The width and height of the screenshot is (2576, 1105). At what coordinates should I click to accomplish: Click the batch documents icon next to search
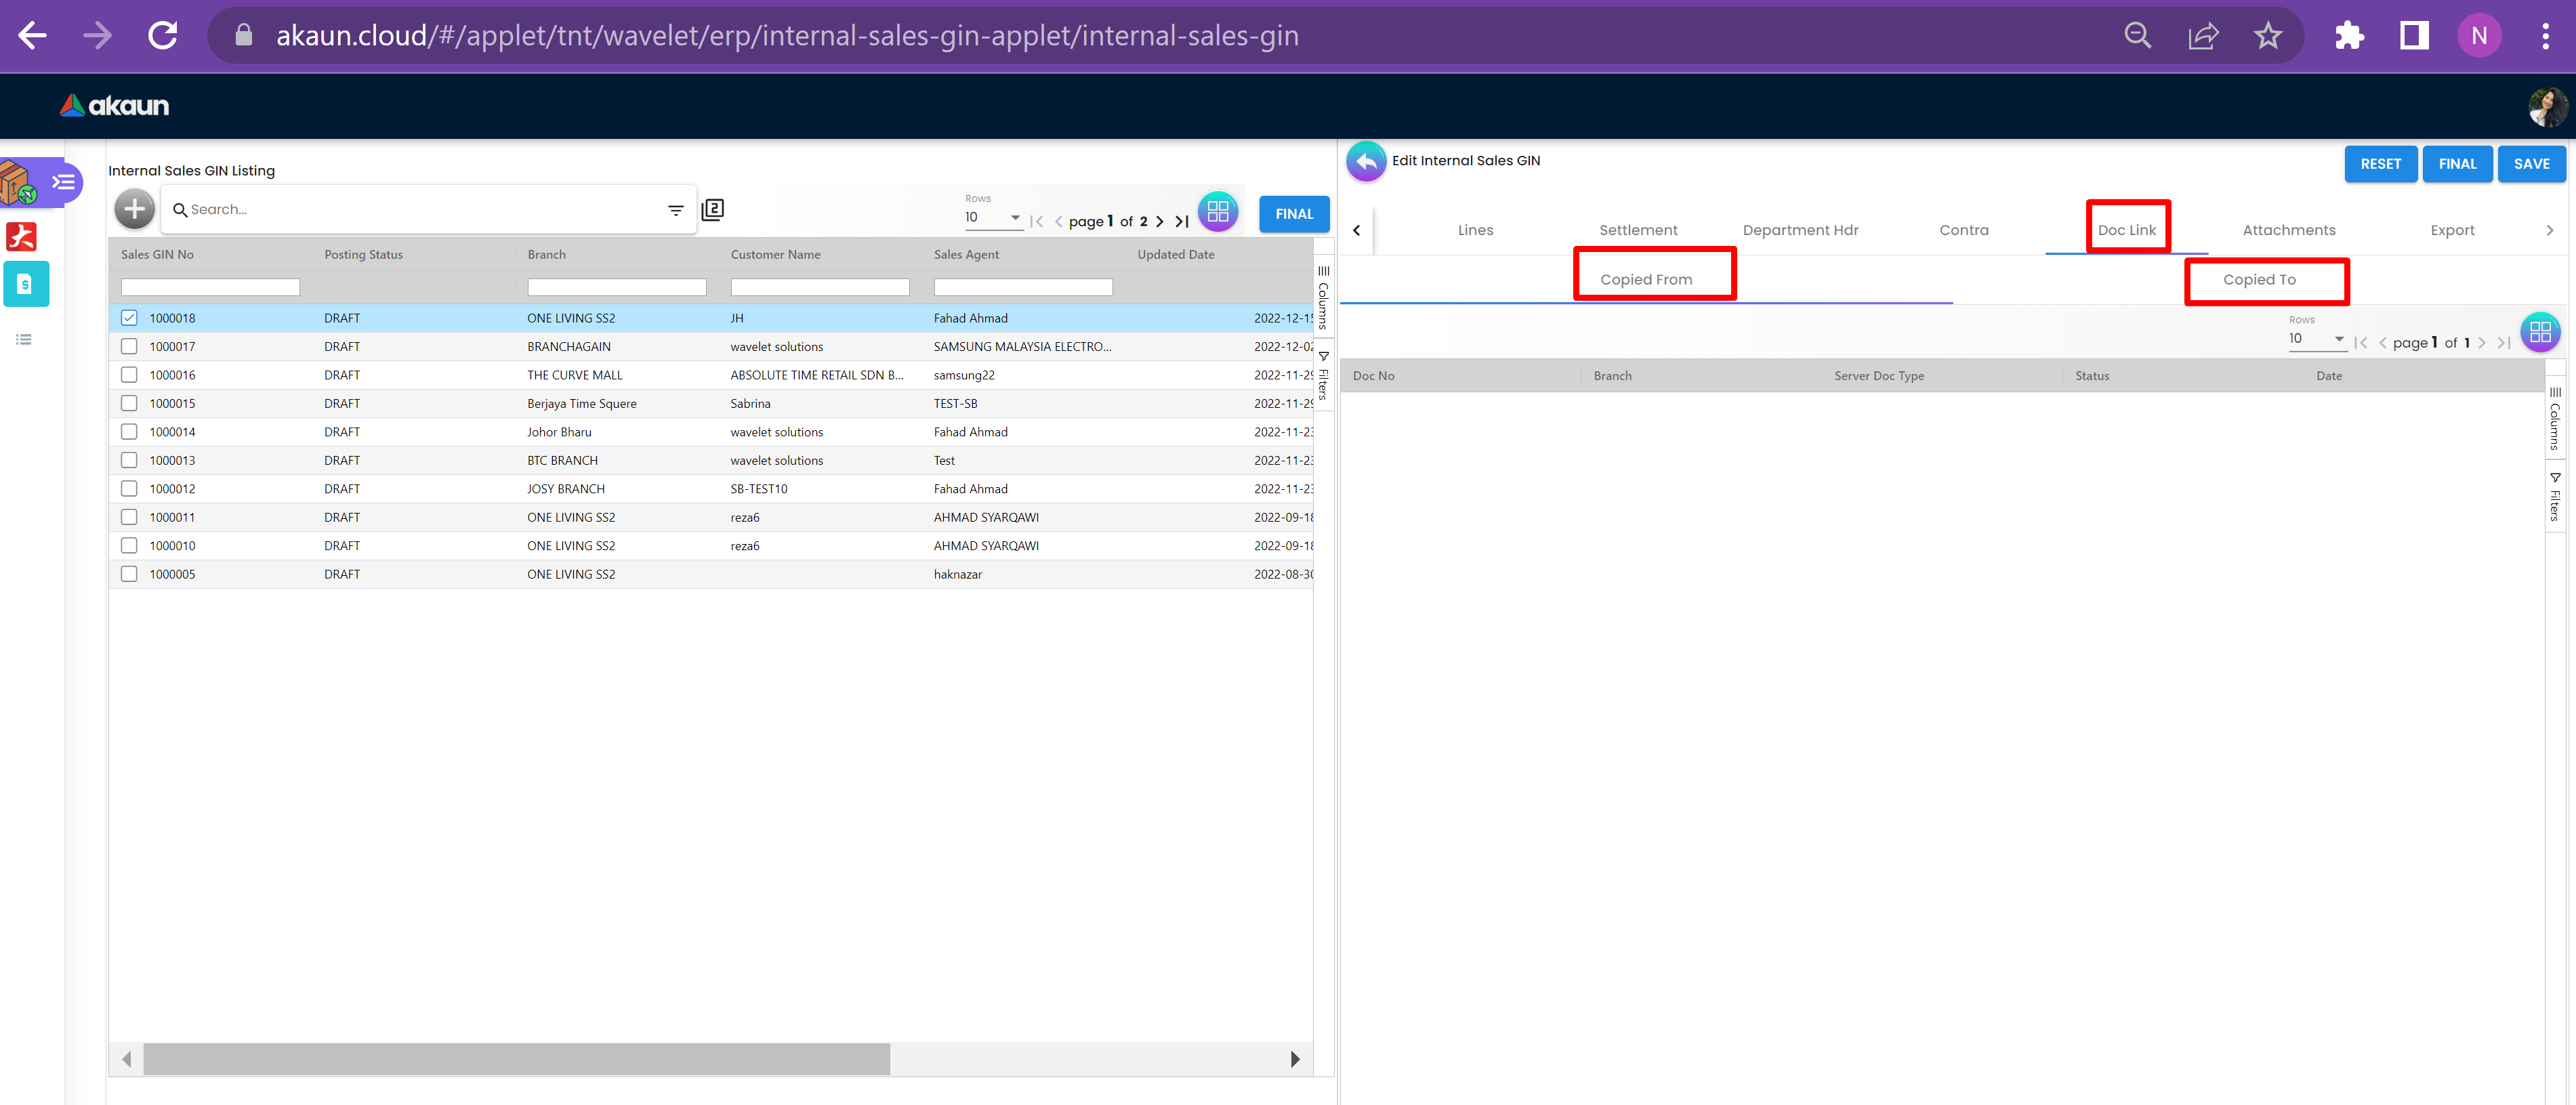click(x=713, y=209)
